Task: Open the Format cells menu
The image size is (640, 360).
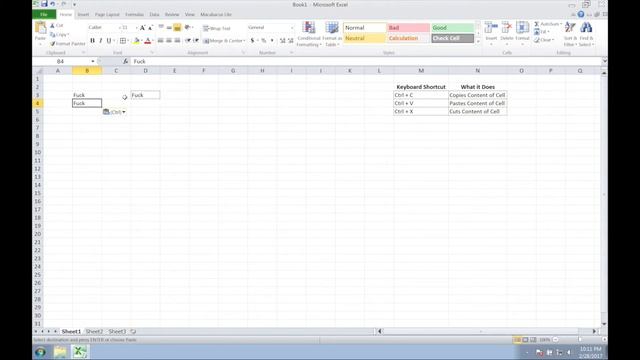Action: (x=522, y=32)
